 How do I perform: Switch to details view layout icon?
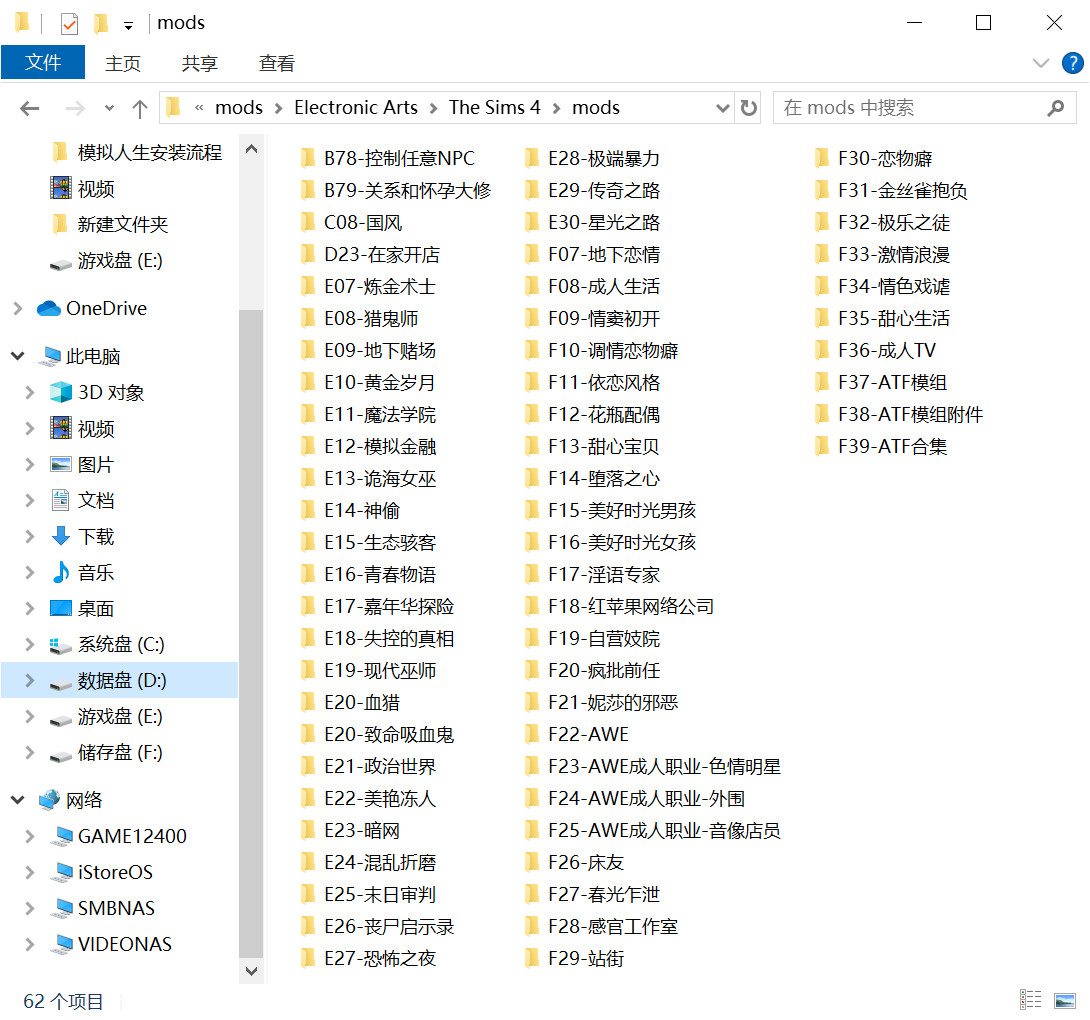click(1030, 999)
